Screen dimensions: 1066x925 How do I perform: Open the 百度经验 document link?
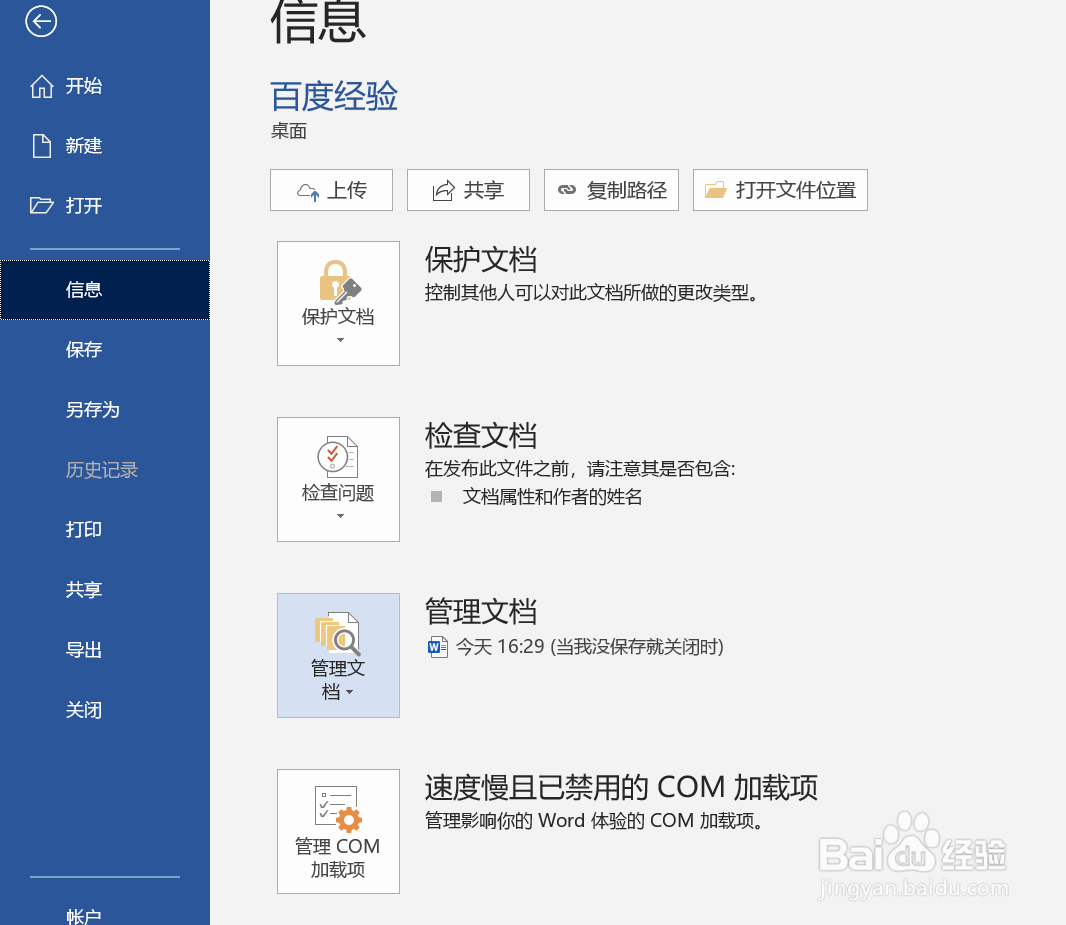tap(334, 97)
